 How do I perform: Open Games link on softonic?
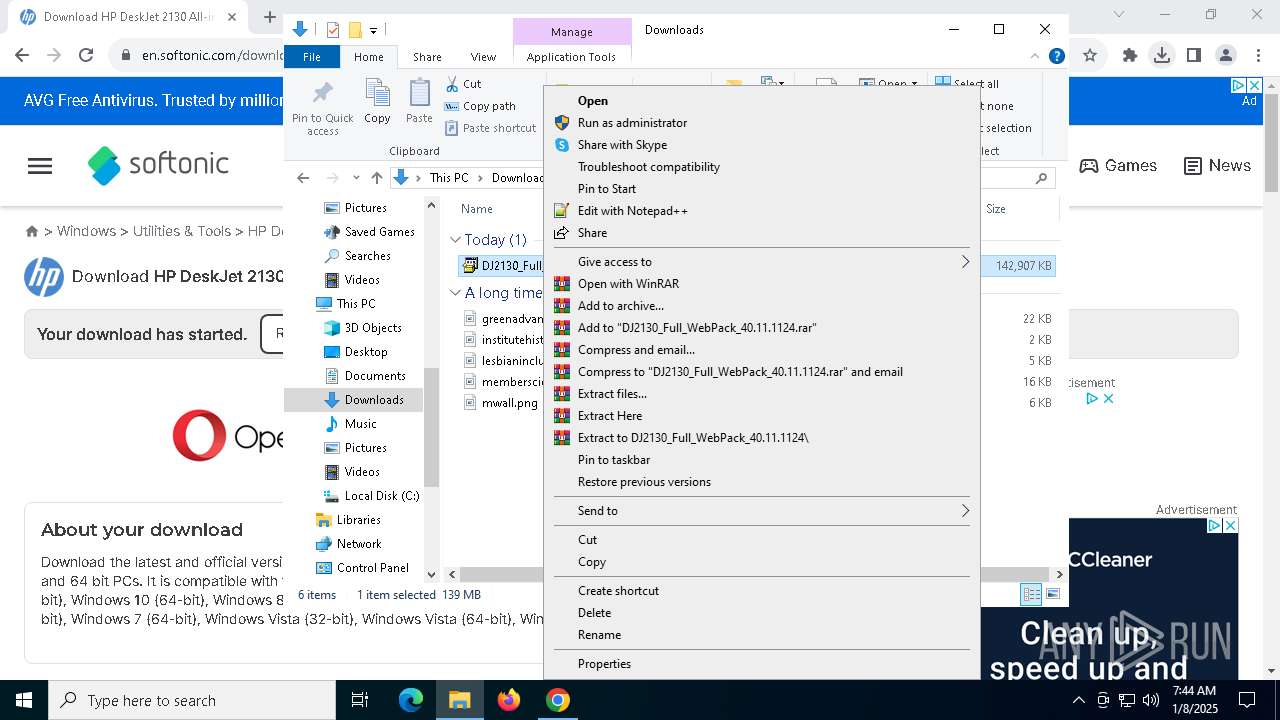(1118, 166)
